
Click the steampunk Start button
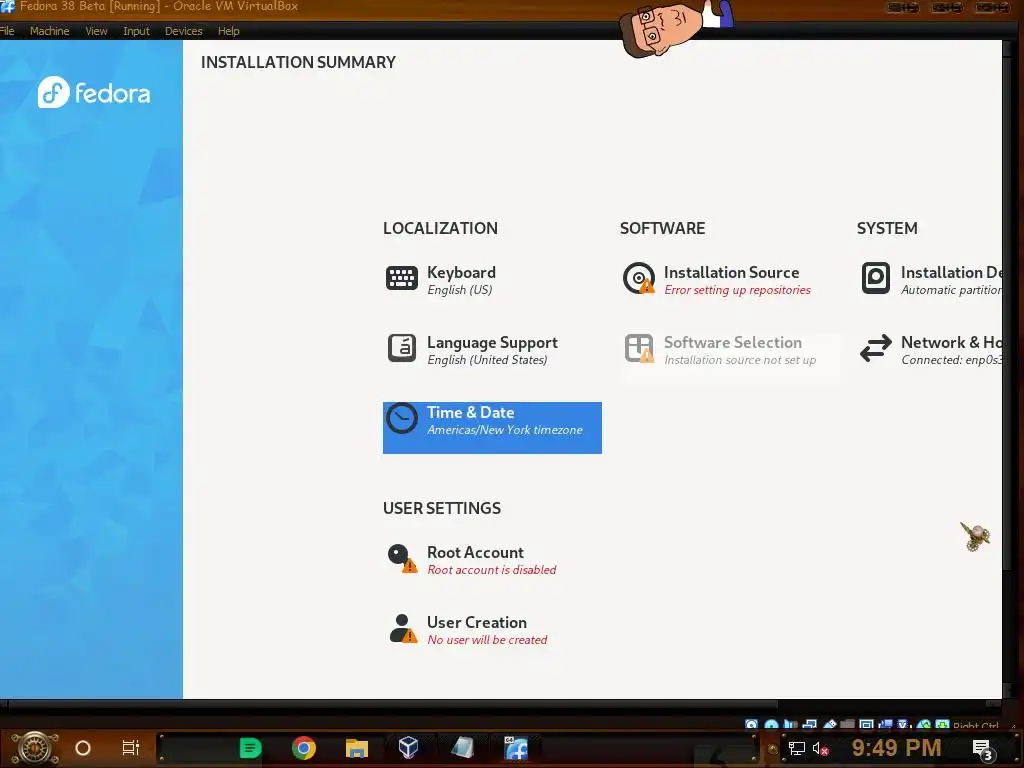(34, 748)
